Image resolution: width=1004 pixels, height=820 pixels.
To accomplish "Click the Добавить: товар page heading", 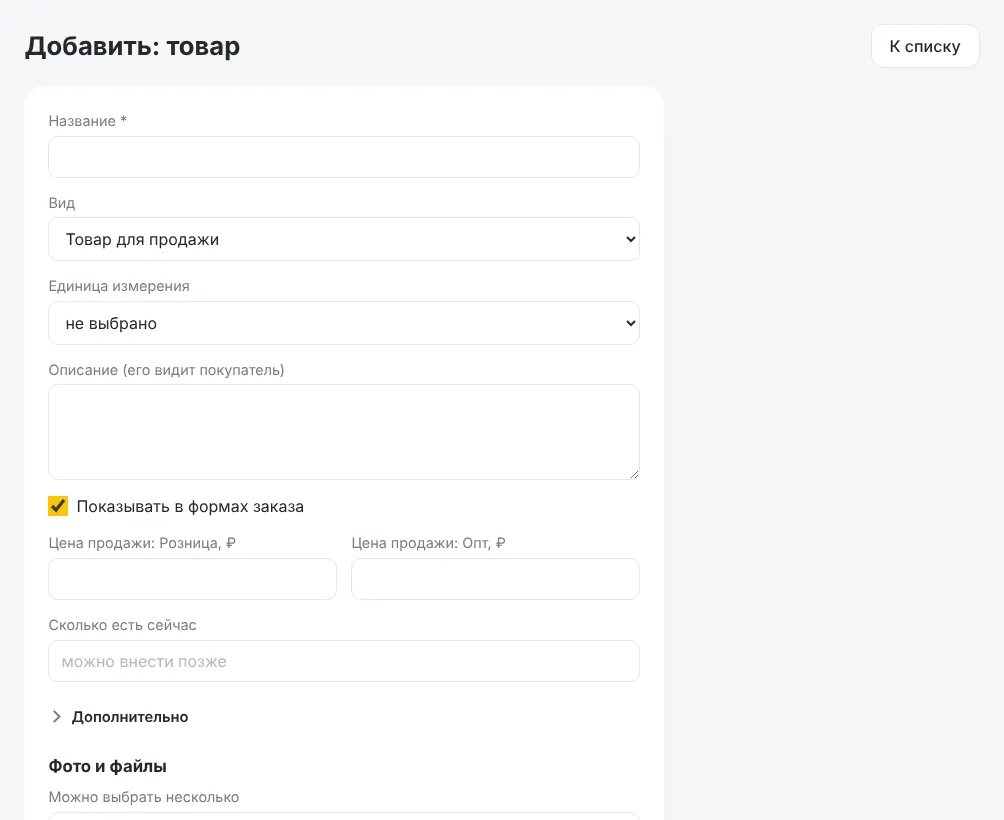I will 133,46.
